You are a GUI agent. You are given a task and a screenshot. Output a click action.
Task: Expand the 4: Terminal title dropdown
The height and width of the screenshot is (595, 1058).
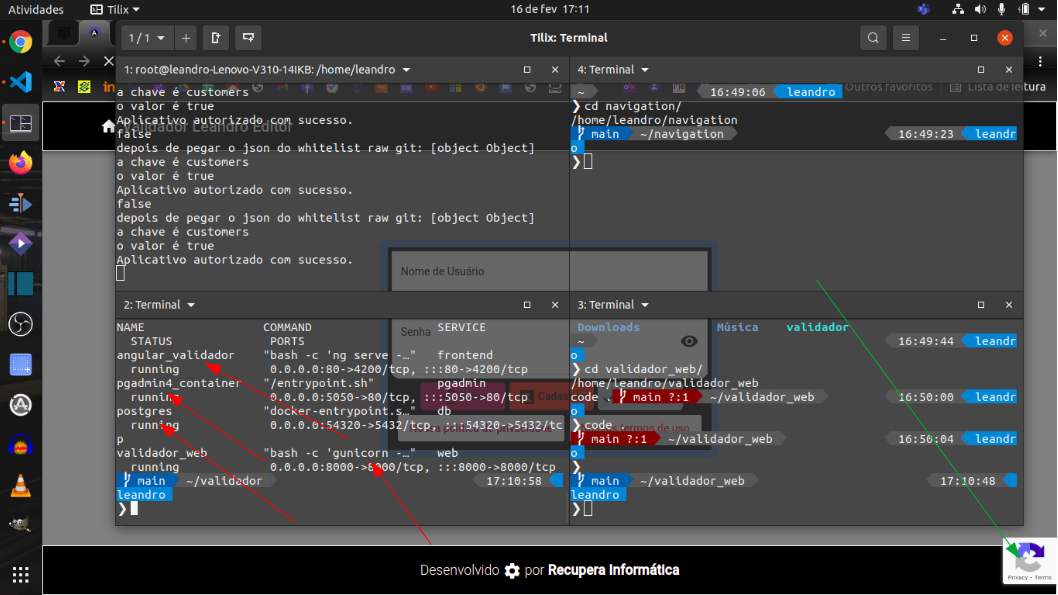click(645, 69)
